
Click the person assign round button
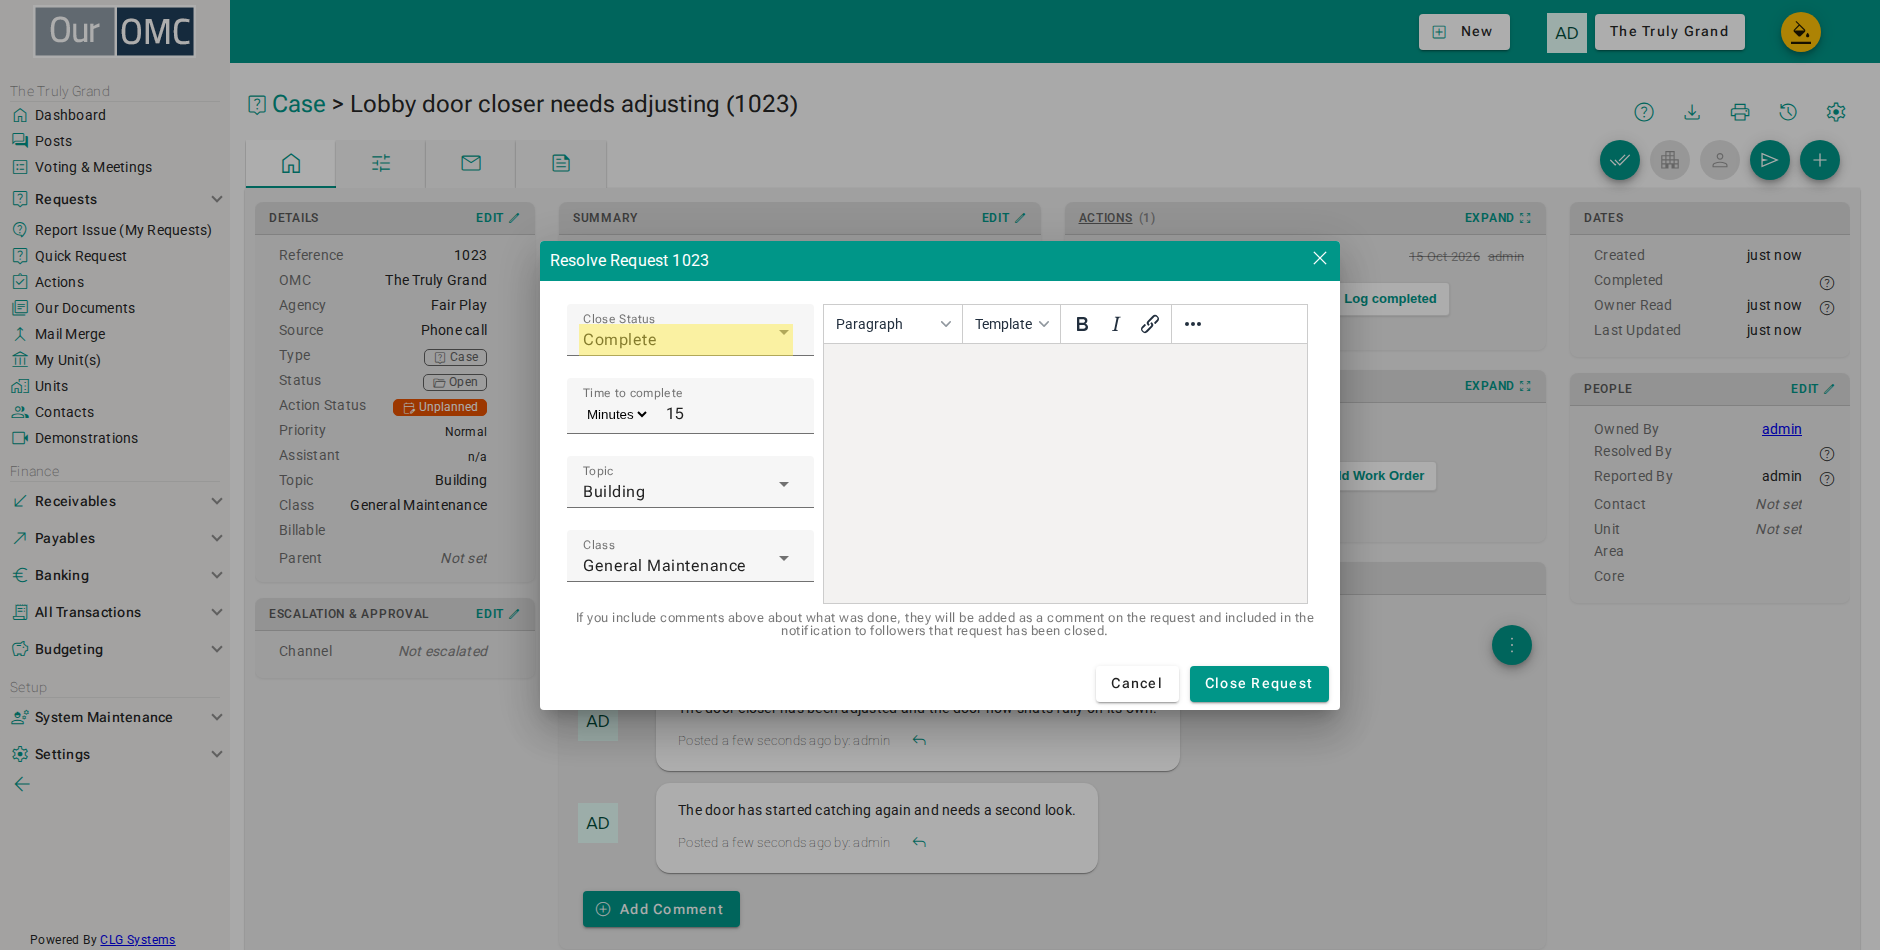pyautogui.click(x=1720, y=160)
